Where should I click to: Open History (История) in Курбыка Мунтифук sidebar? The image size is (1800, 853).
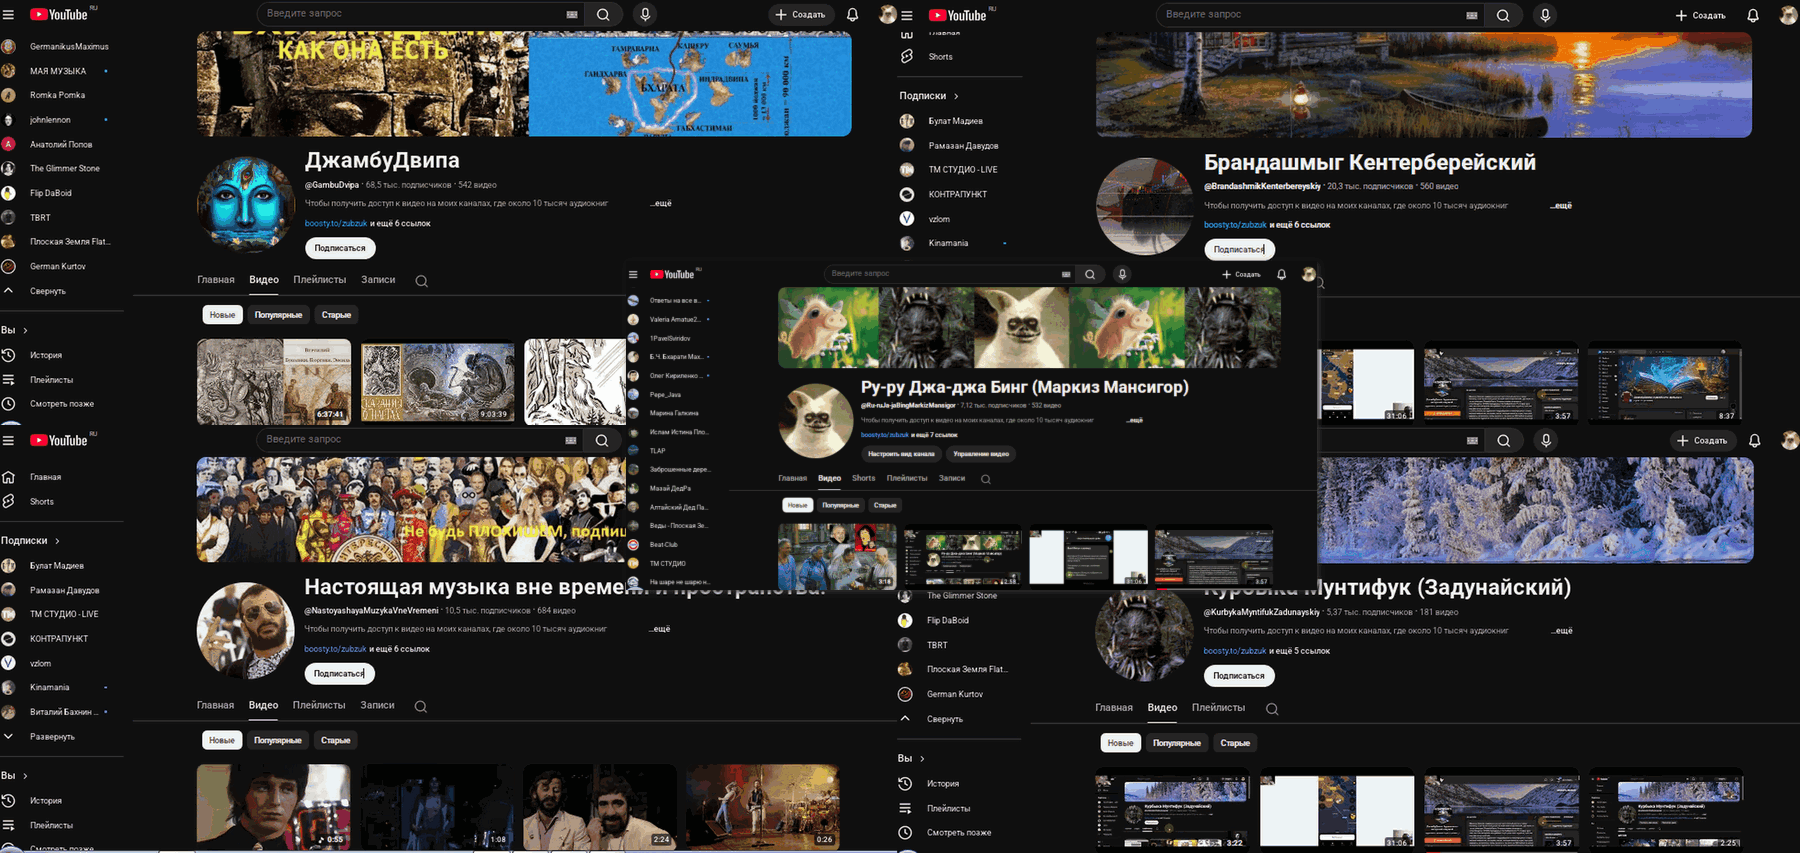[x=943, y=784]
